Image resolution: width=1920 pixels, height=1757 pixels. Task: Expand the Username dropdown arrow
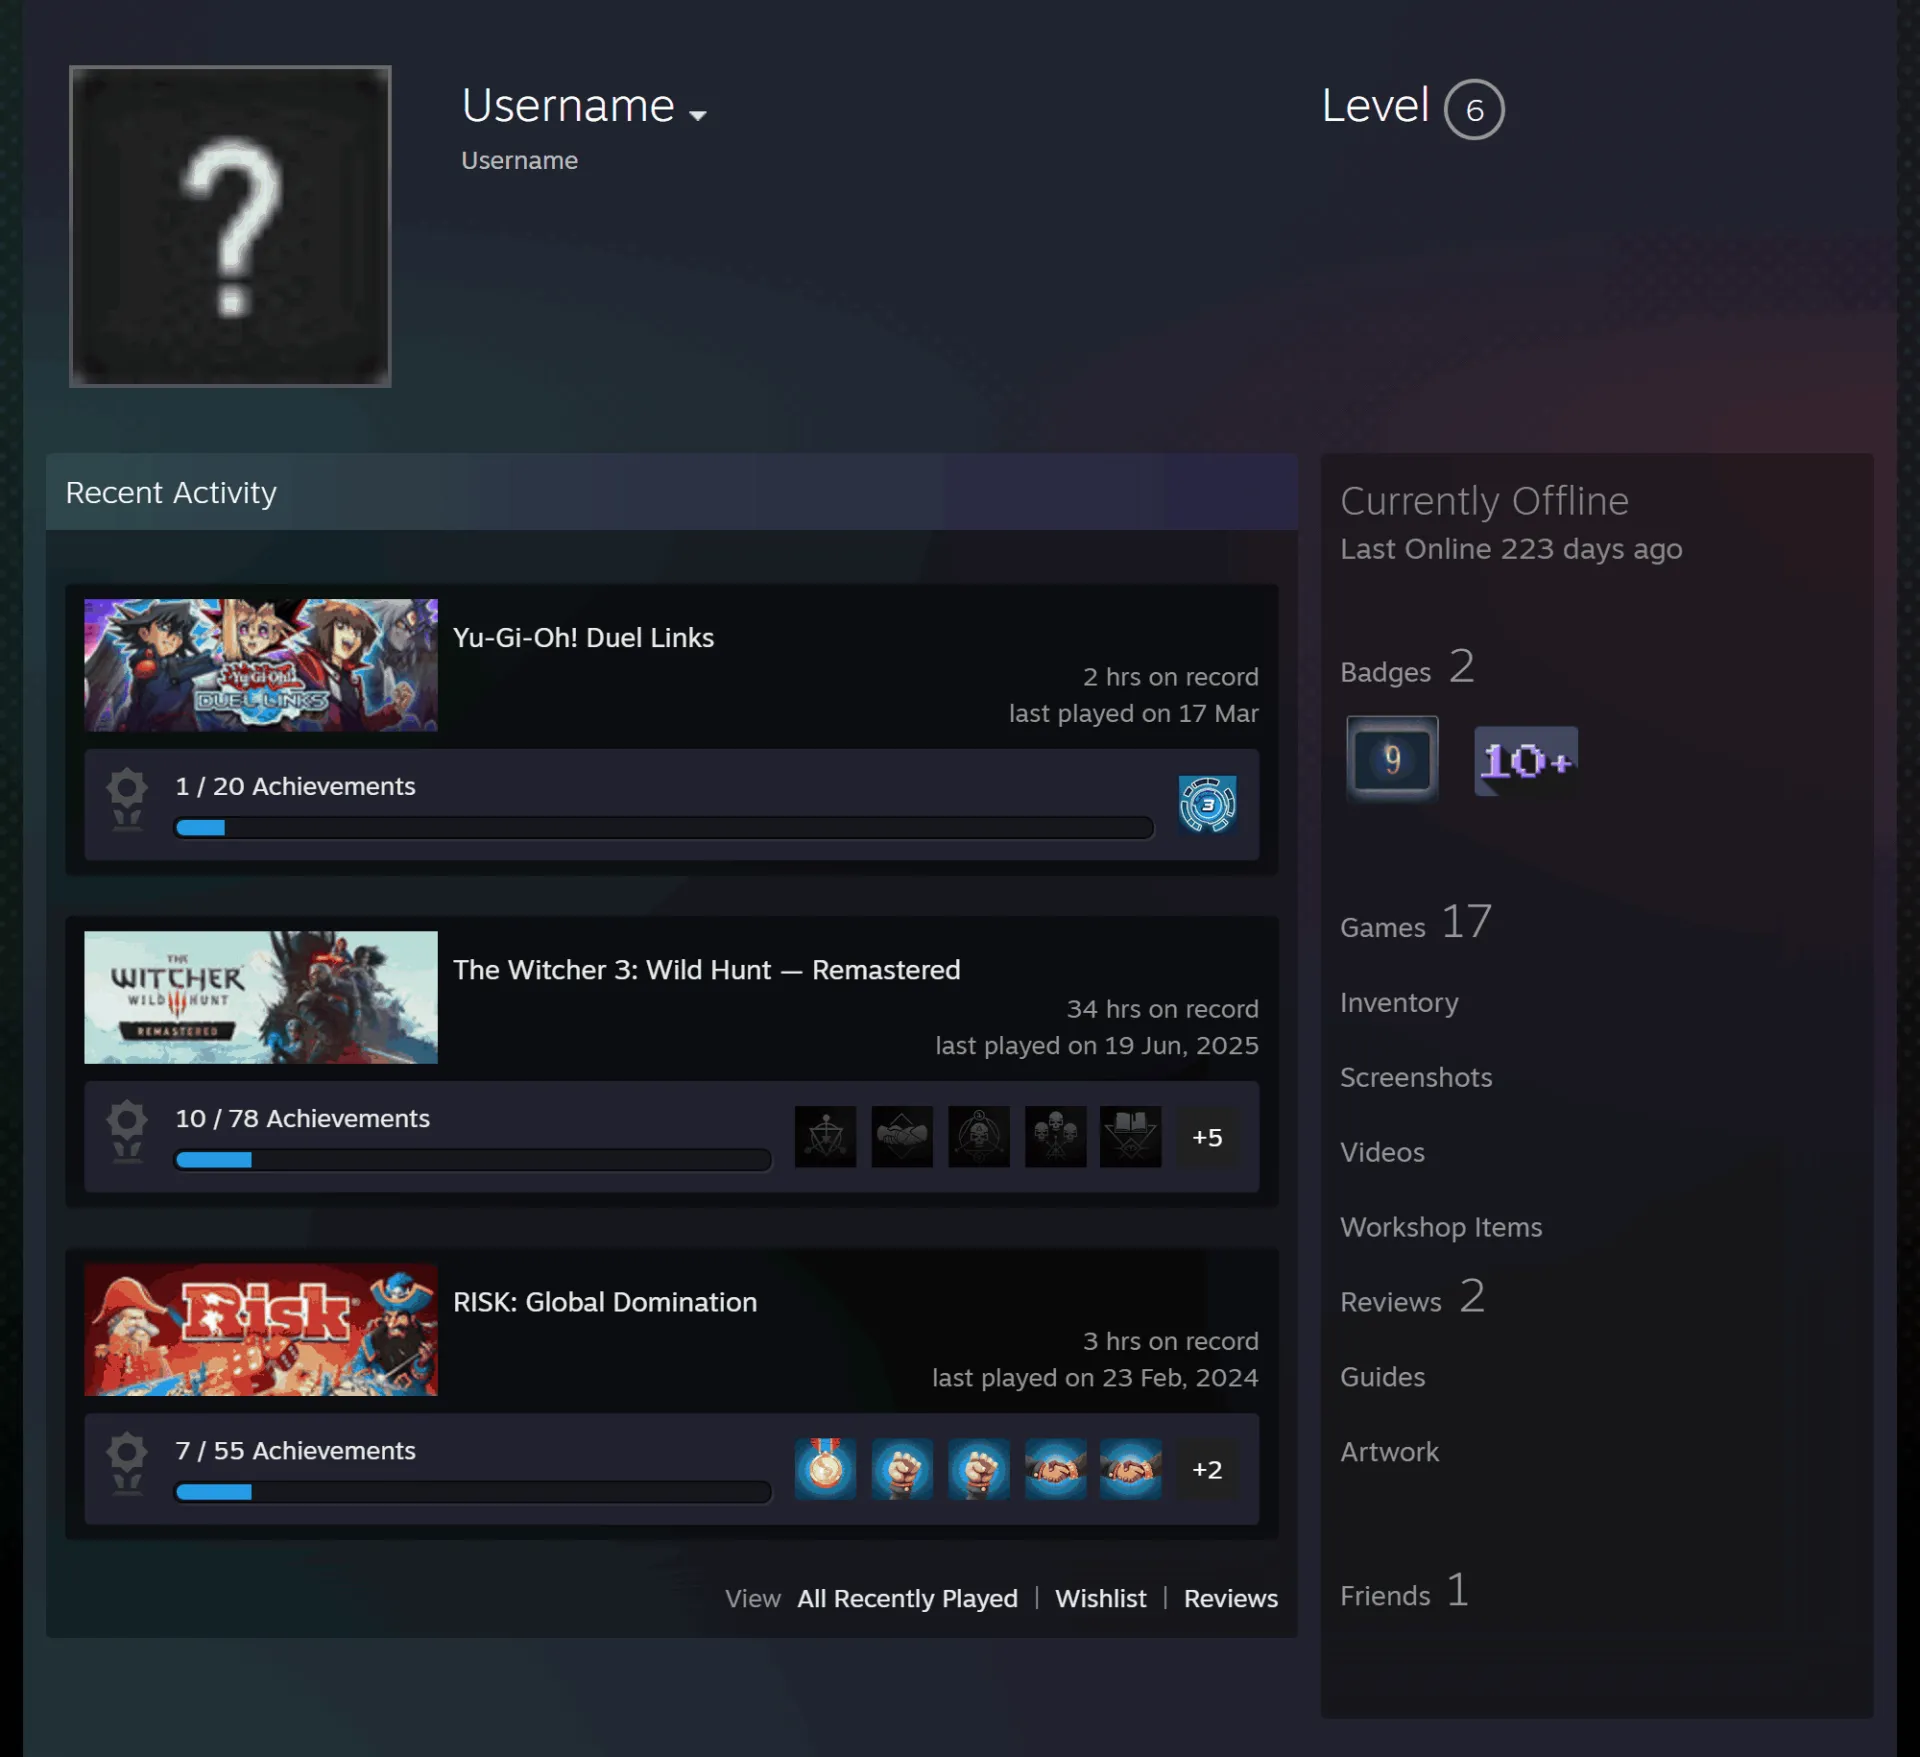point(698,115)
